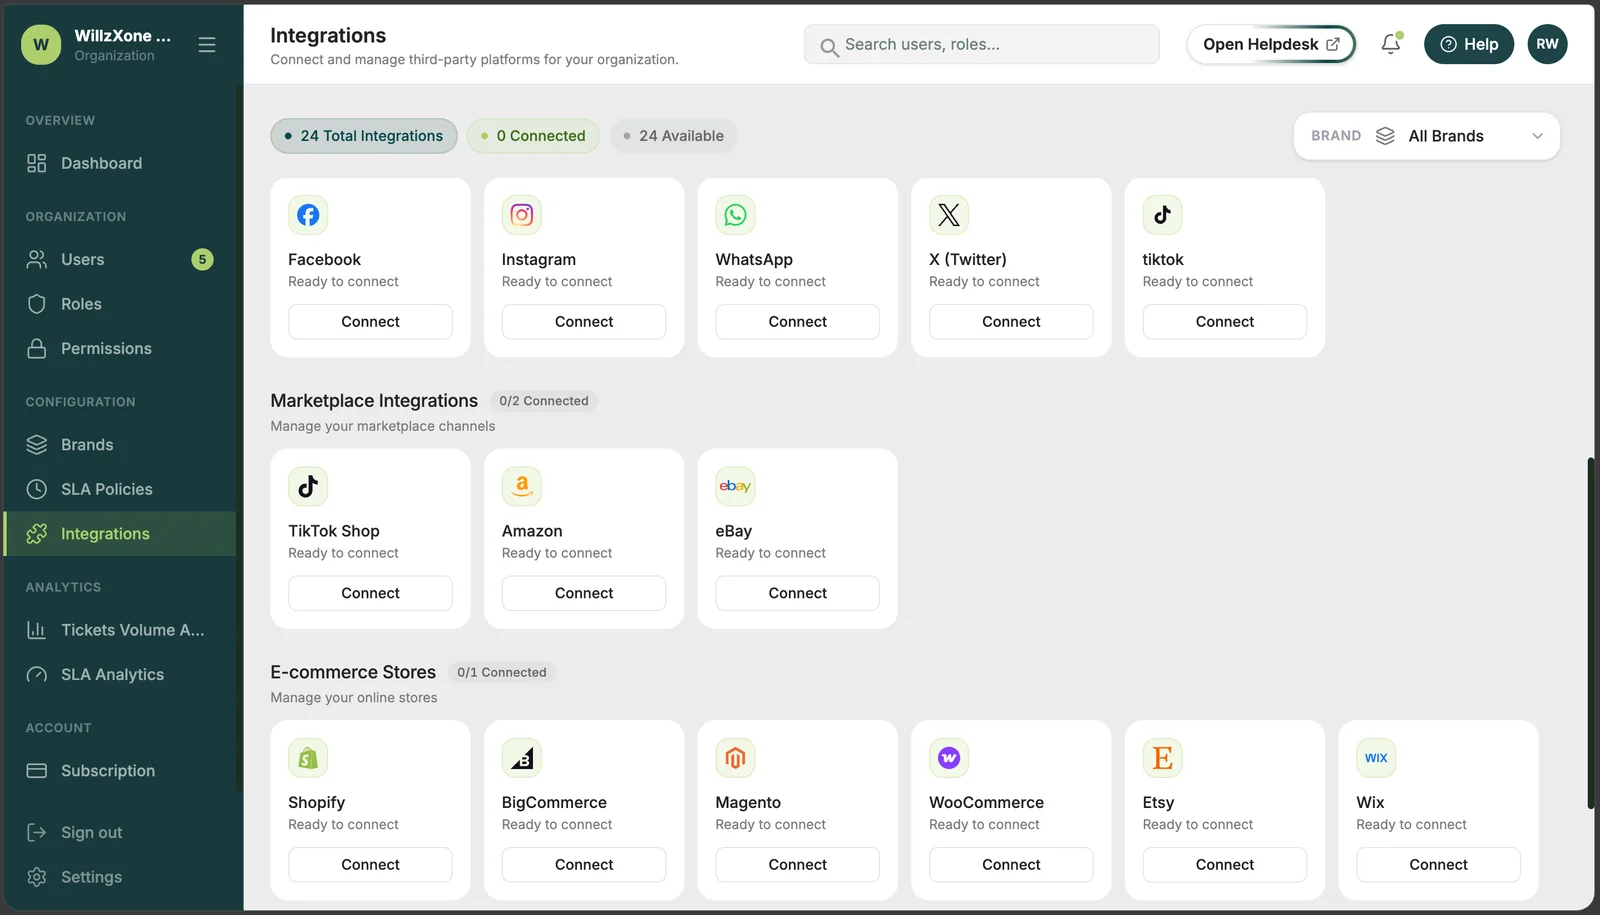Expand the All Brands dropdown

pos(1426,136)
